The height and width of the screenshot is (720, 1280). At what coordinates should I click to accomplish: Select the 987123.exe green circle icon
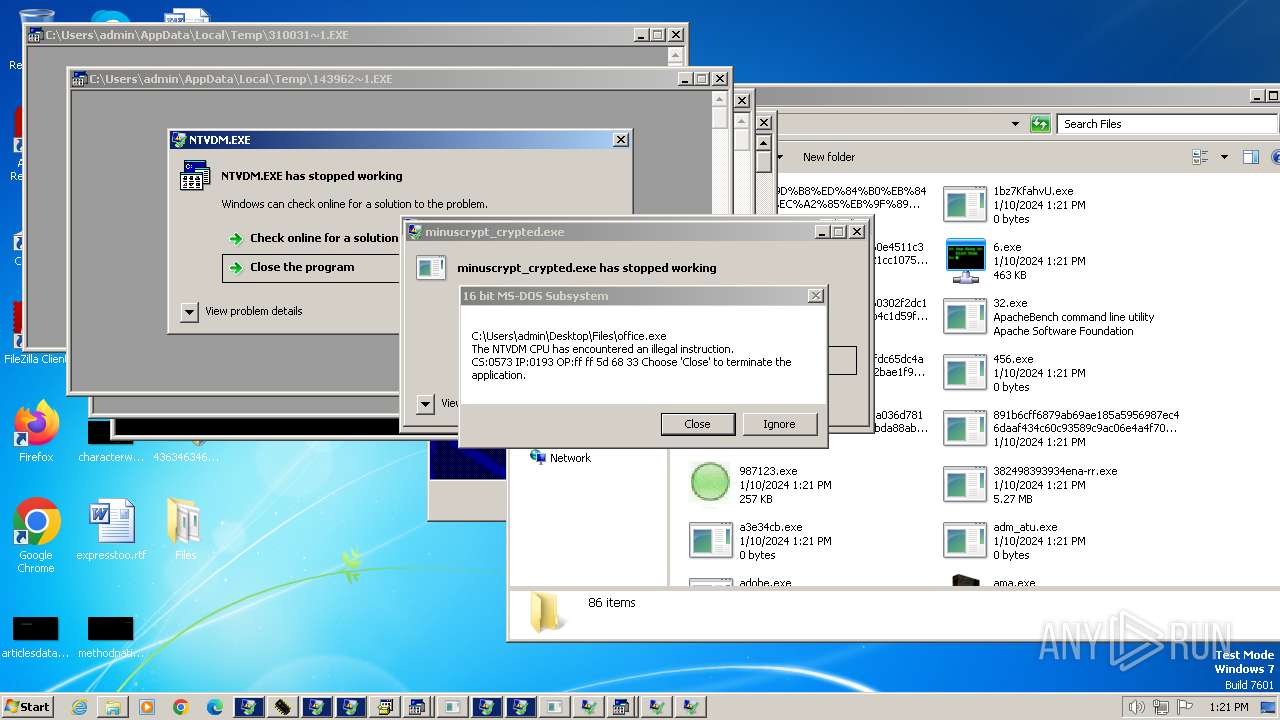[711, 483]
